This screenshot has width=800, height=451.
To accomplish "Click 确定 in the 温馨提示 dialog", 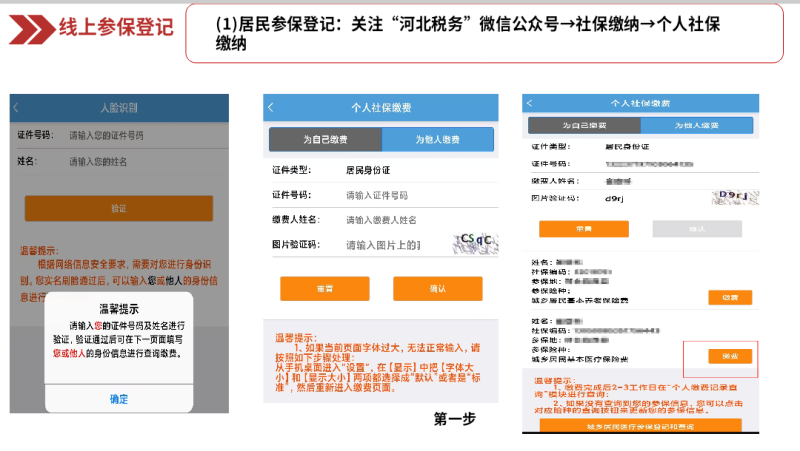I will (118, 398).
